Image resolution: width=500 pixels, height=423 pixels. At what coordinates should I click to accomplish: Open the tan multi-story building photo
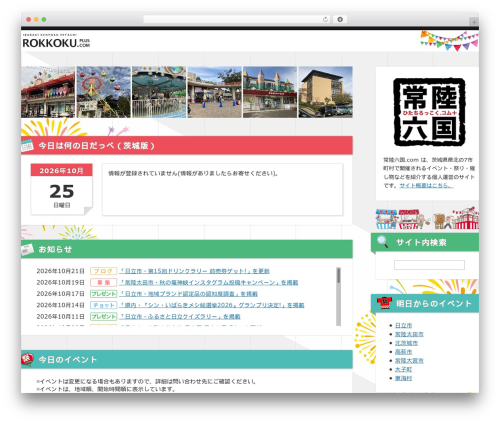[x=325, y=92]
